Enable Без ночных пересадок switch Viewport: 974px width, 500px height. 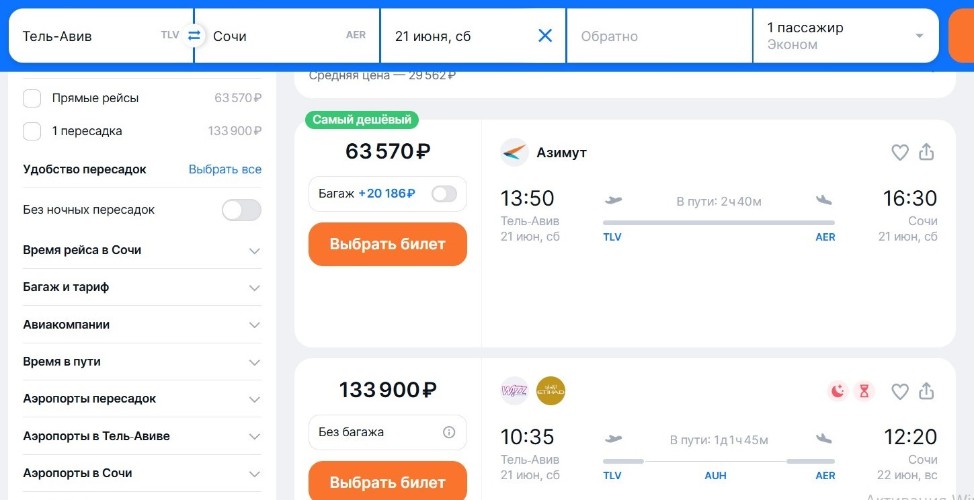(x=242, y=210)
